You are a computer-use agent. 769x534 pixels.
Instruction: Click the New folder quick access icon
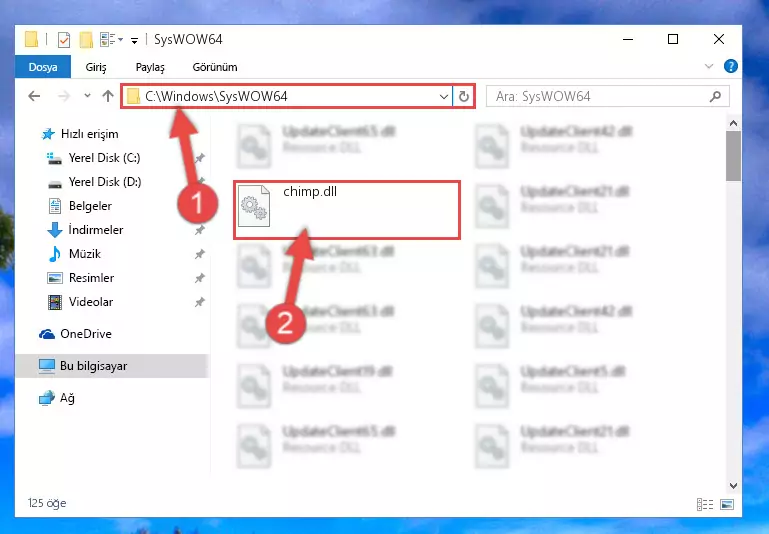point(86,39)
